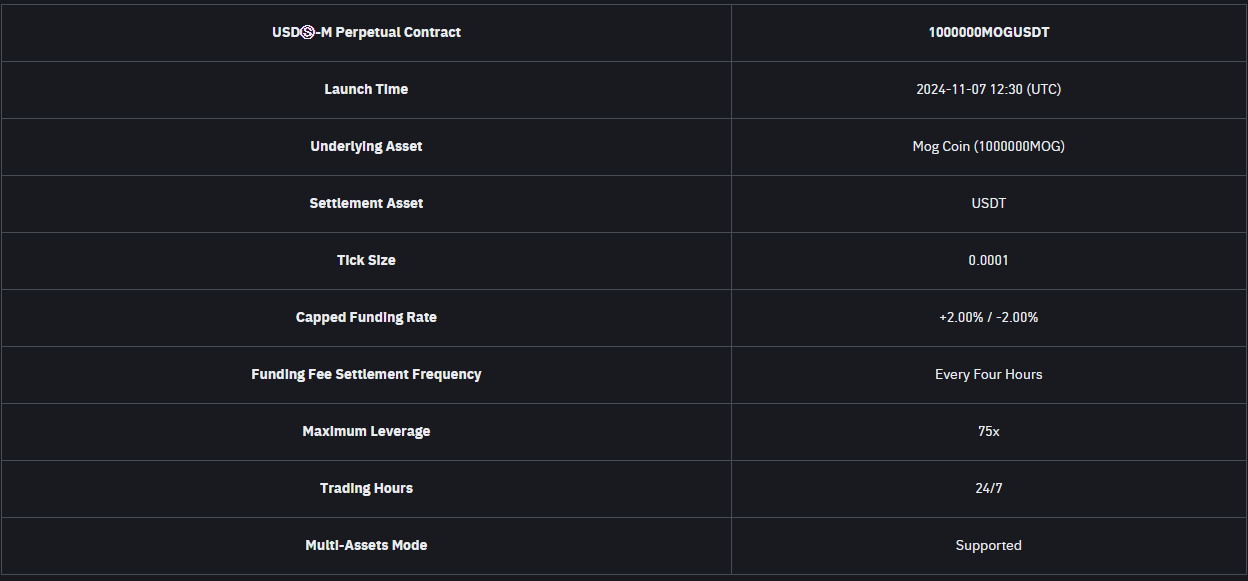The width and height of the screenshot is (1248, 581).
Task: Select the 2024-11-07 12:30 (UTC) value
Action: tap(988, 89)
